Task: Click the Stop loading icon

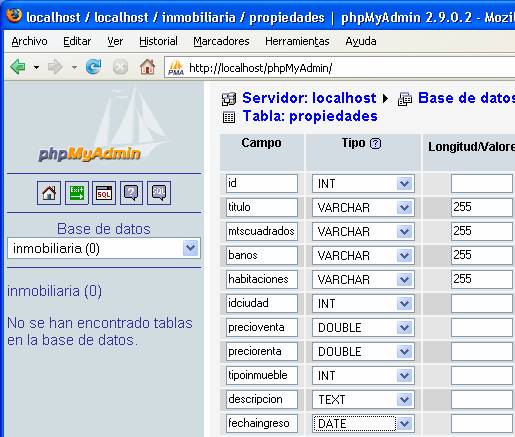Action: [120, 67]
